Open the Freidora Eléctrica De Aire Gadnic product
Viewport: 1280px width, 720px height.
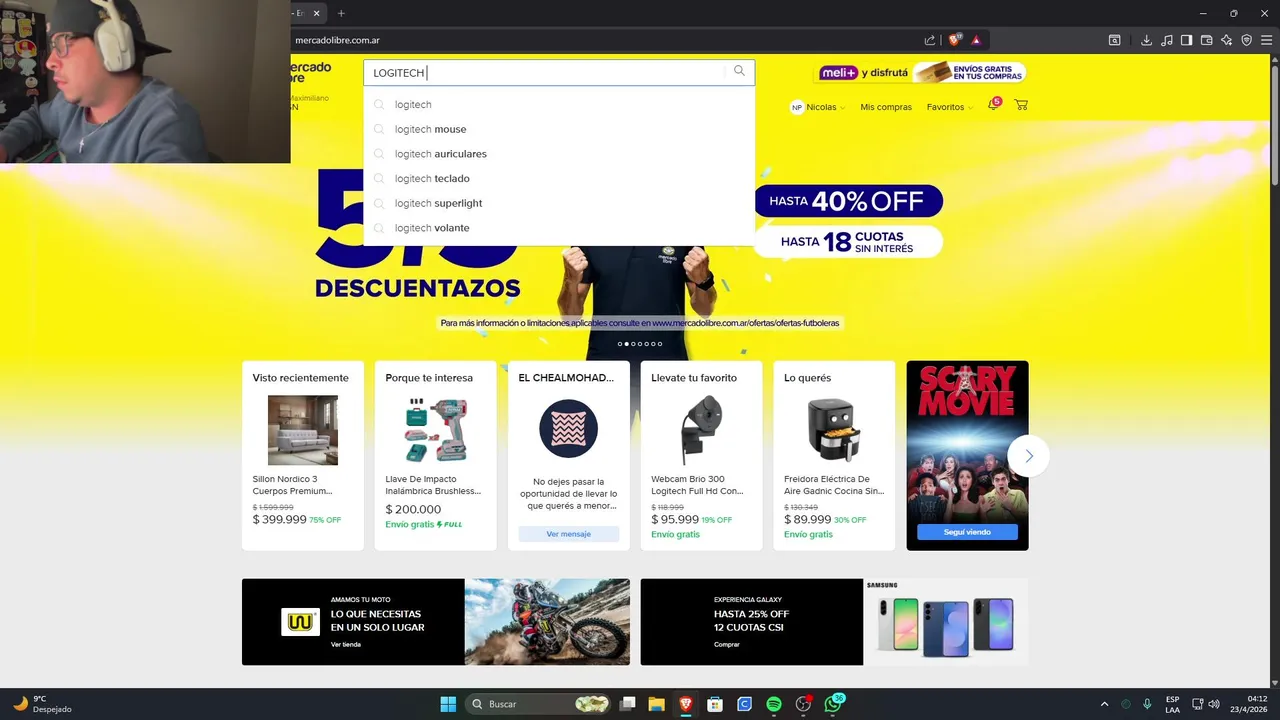834,455
